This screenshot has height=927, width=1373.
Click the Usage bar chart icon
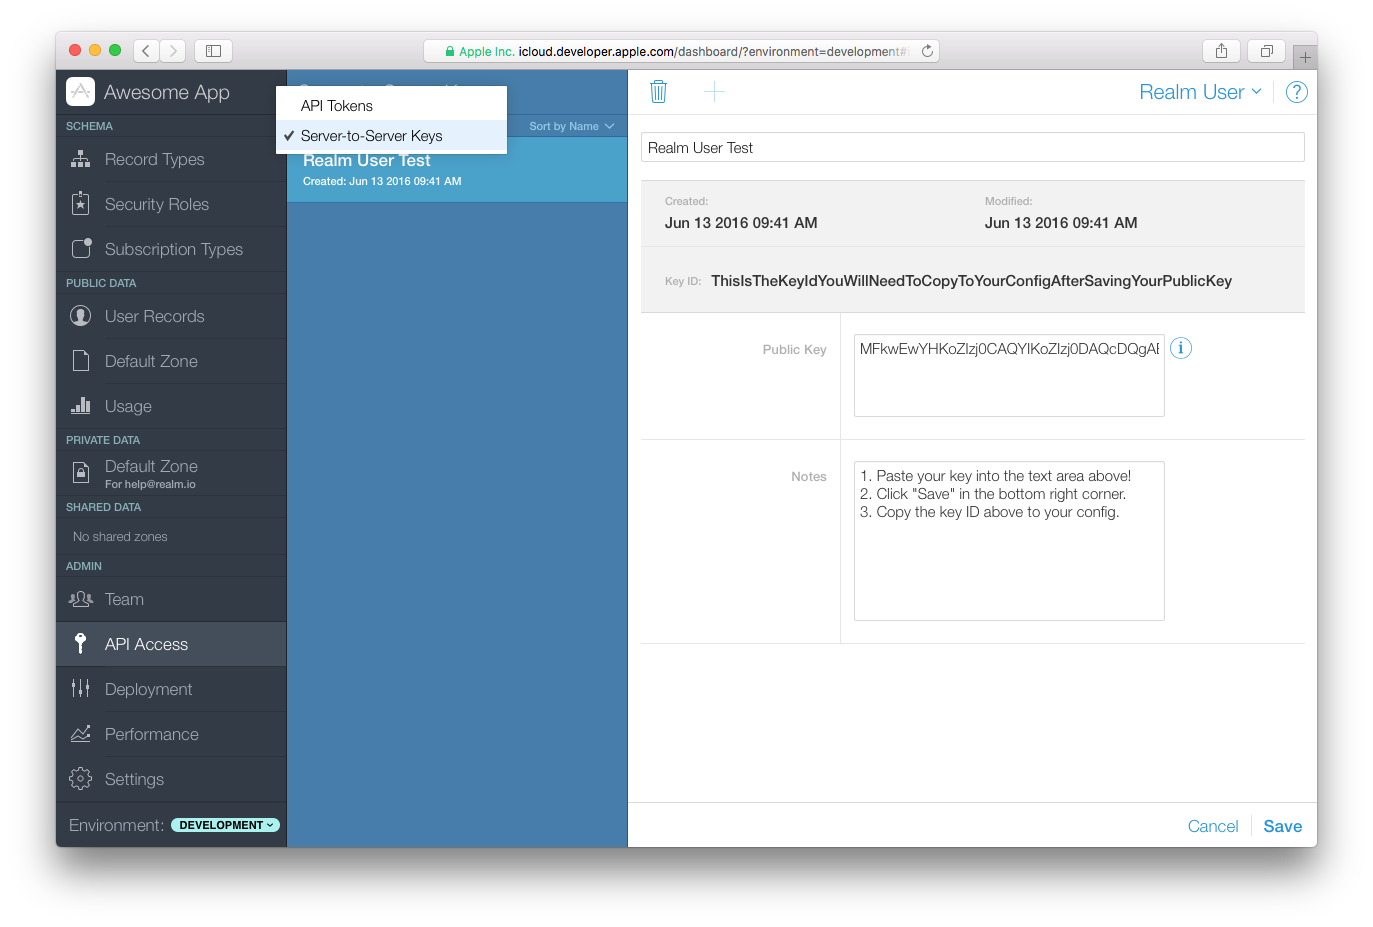[81, 405]
